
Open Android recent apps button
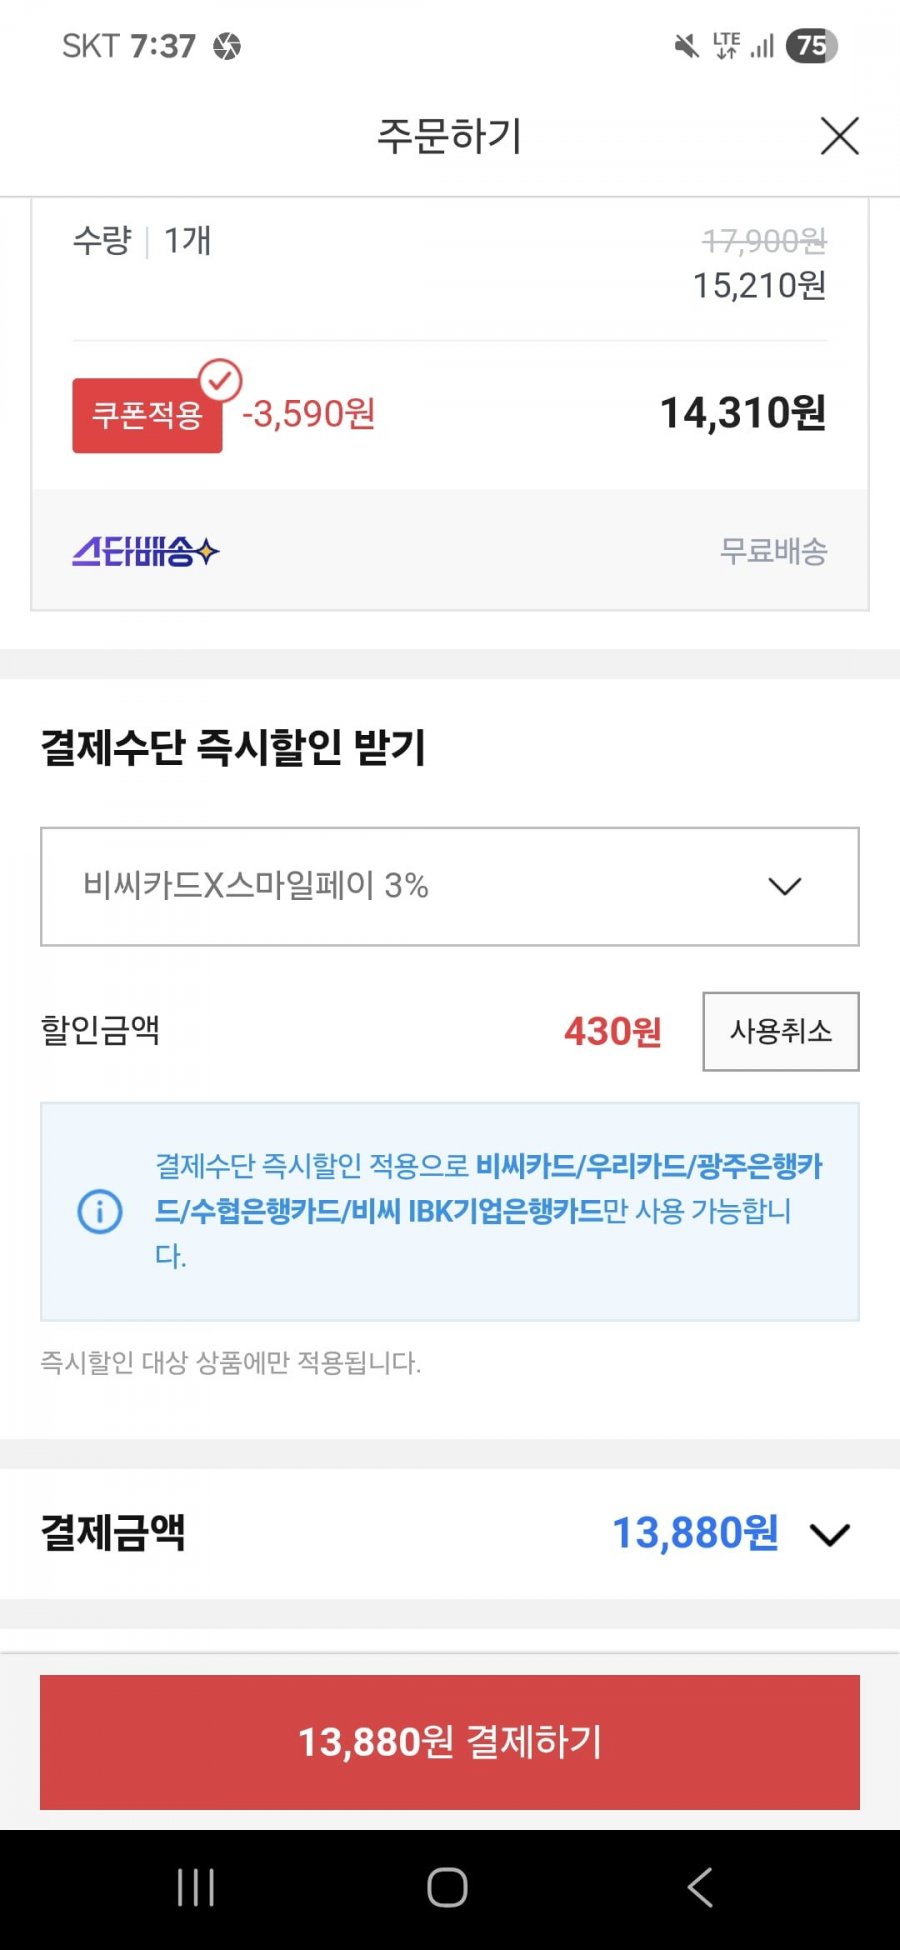pos(196,1888)
